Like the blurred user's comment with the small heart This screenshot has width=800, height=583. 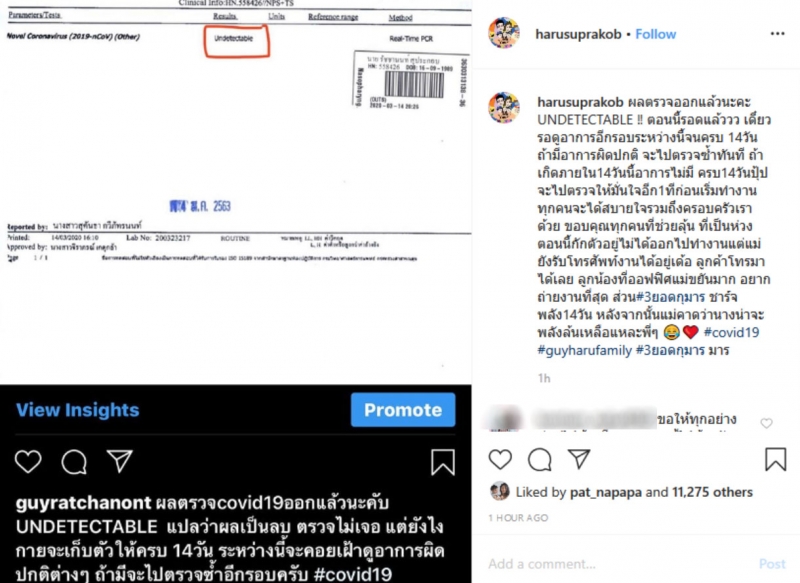click(766, 423)
